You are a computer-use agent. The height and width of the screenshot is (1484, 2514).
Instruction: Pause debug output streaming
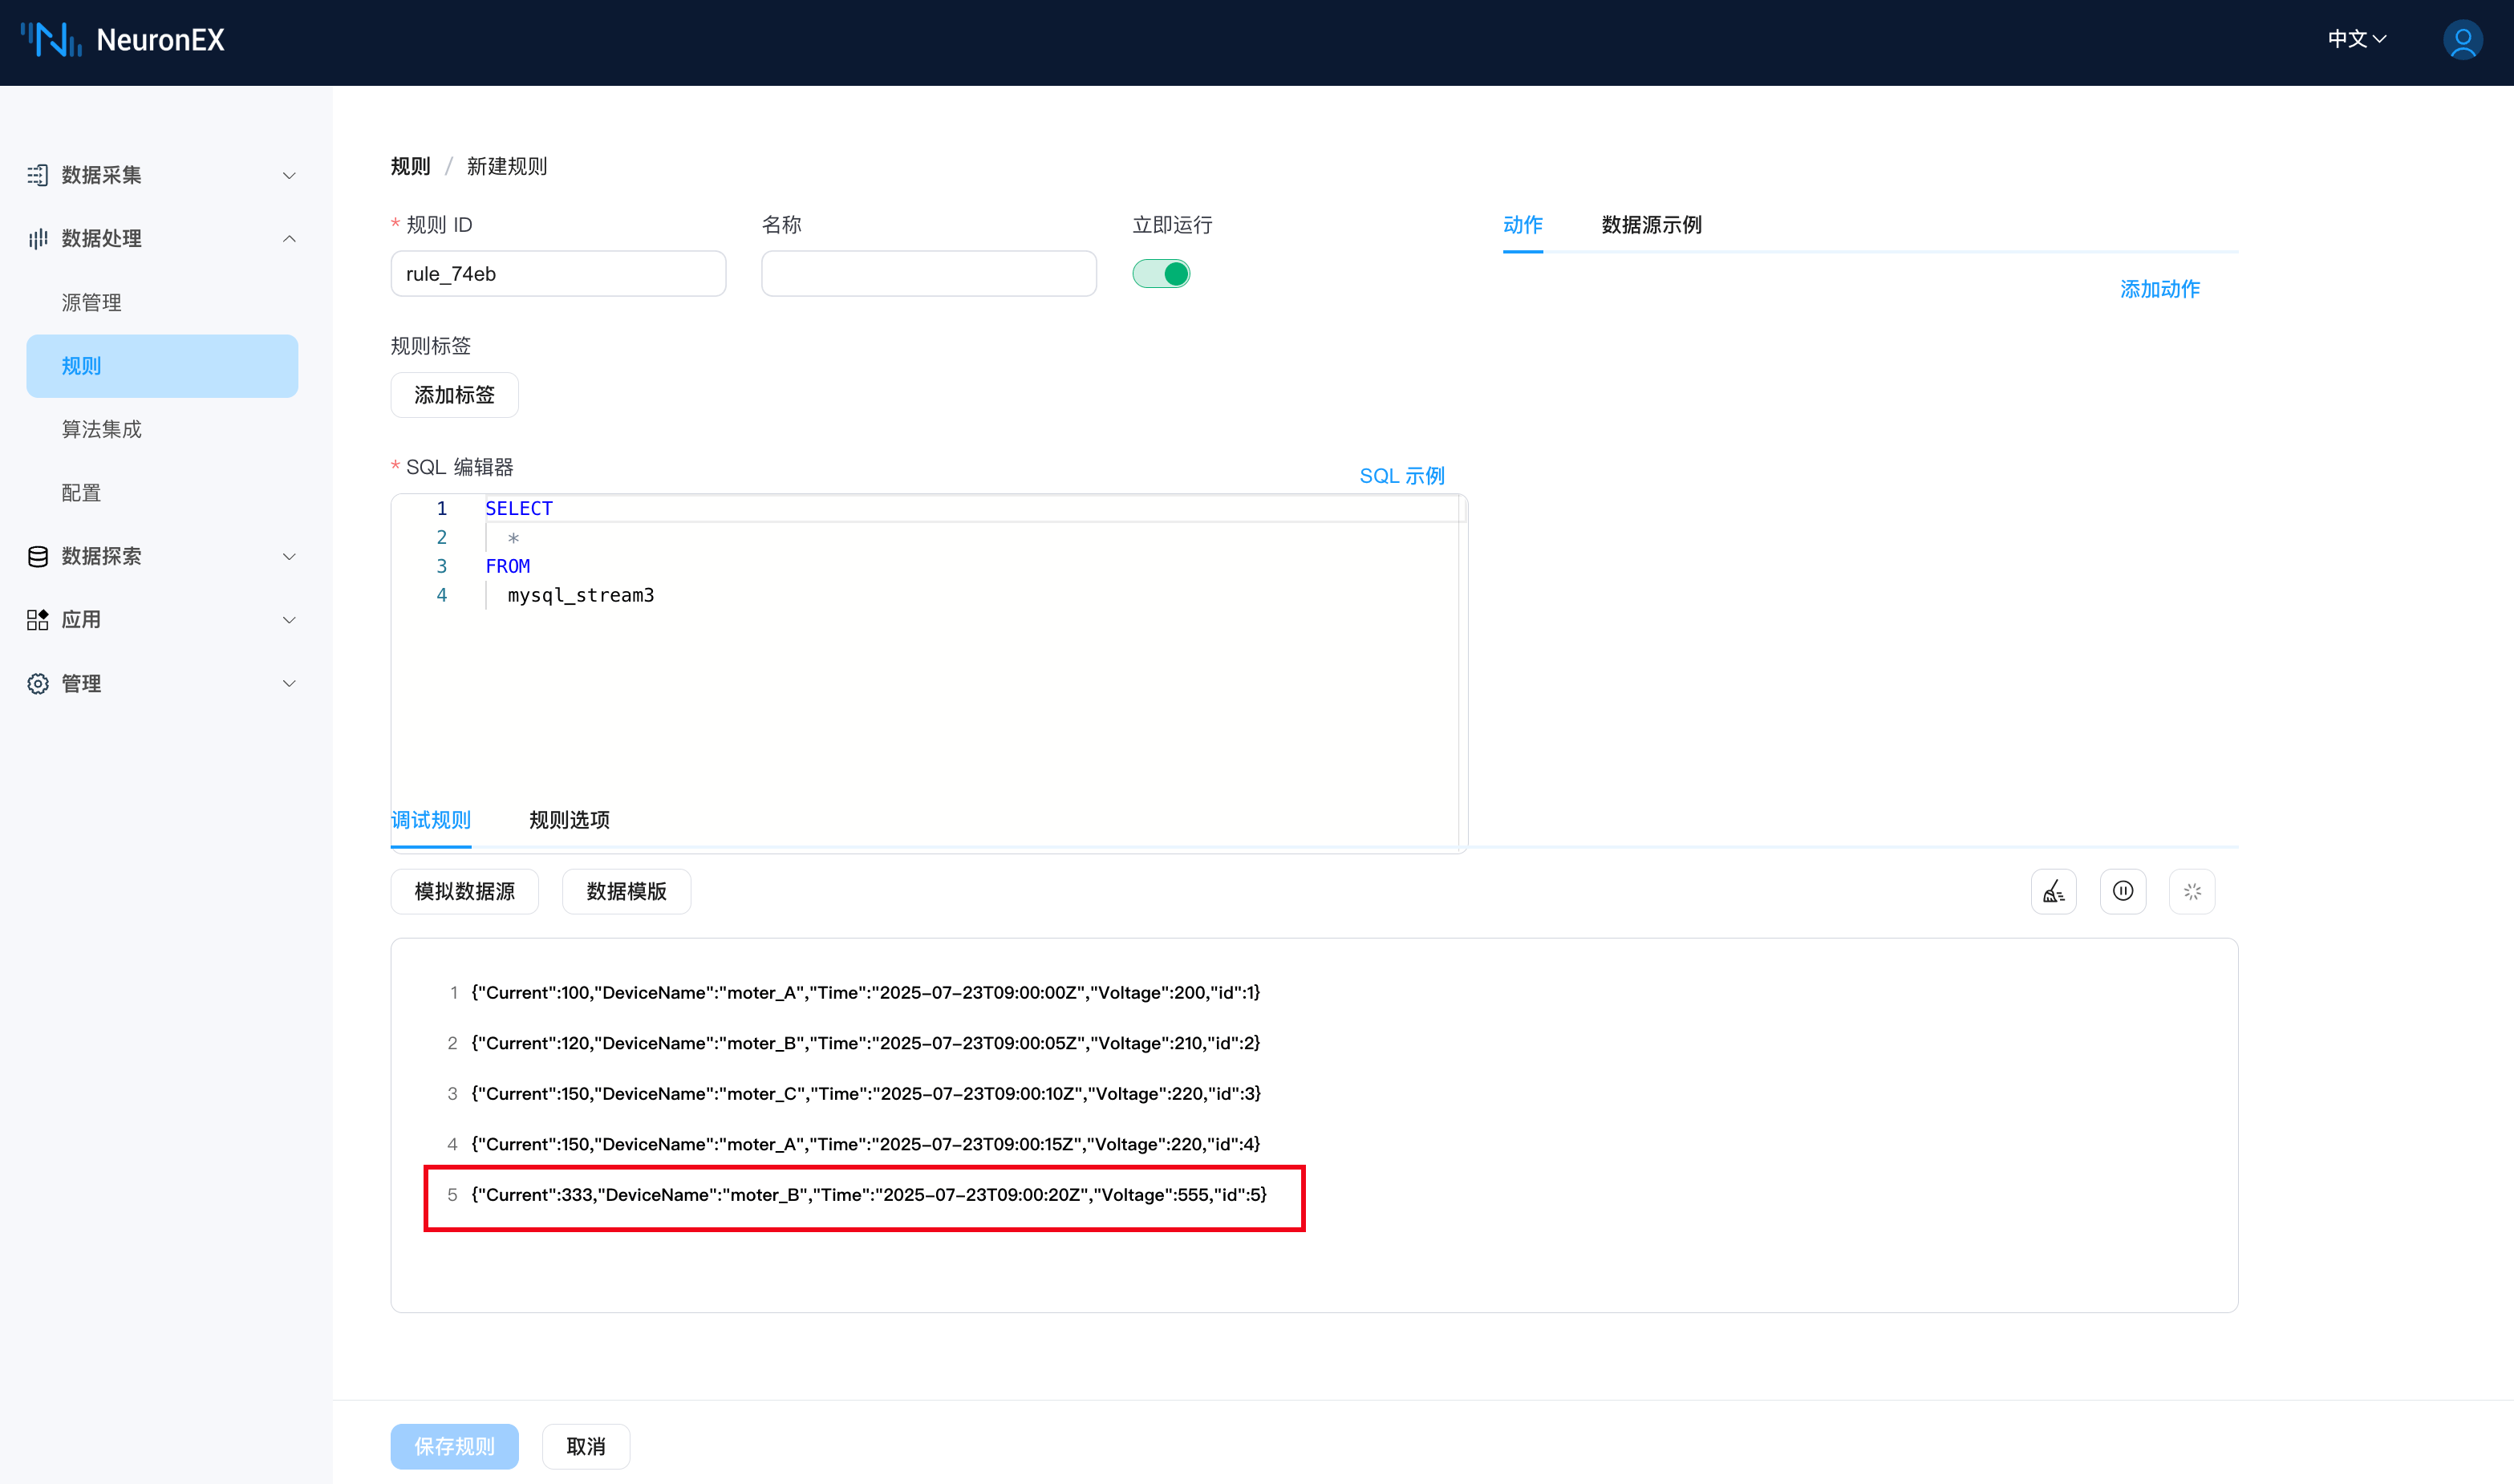pos(2123,891)
